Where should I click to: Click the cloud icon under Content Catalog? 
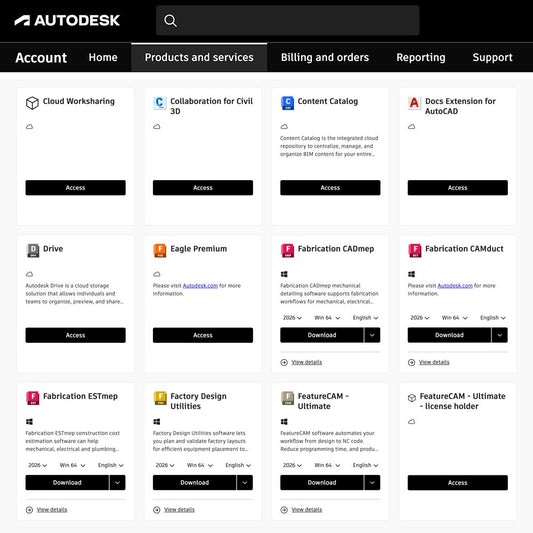(x=284, y=127)
